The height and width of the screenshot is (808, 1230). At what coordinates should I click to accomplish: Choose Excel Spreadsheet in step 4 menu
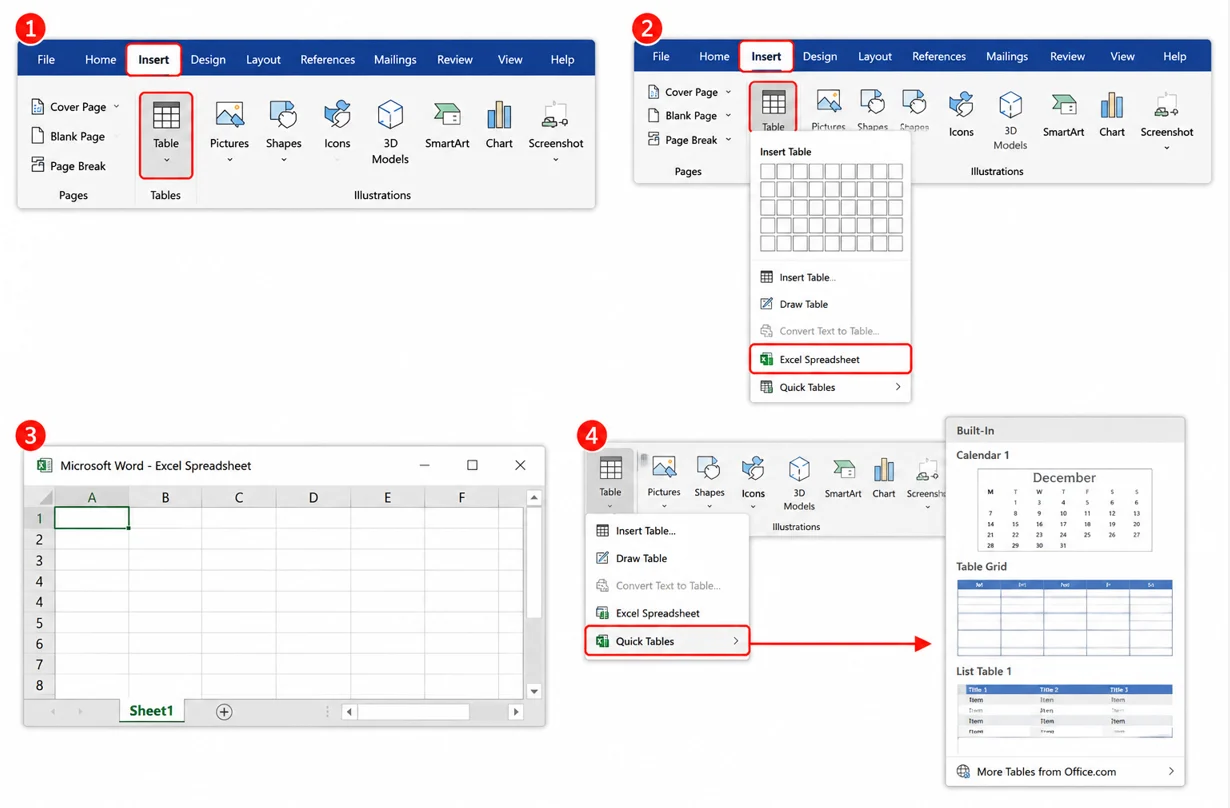667,613
